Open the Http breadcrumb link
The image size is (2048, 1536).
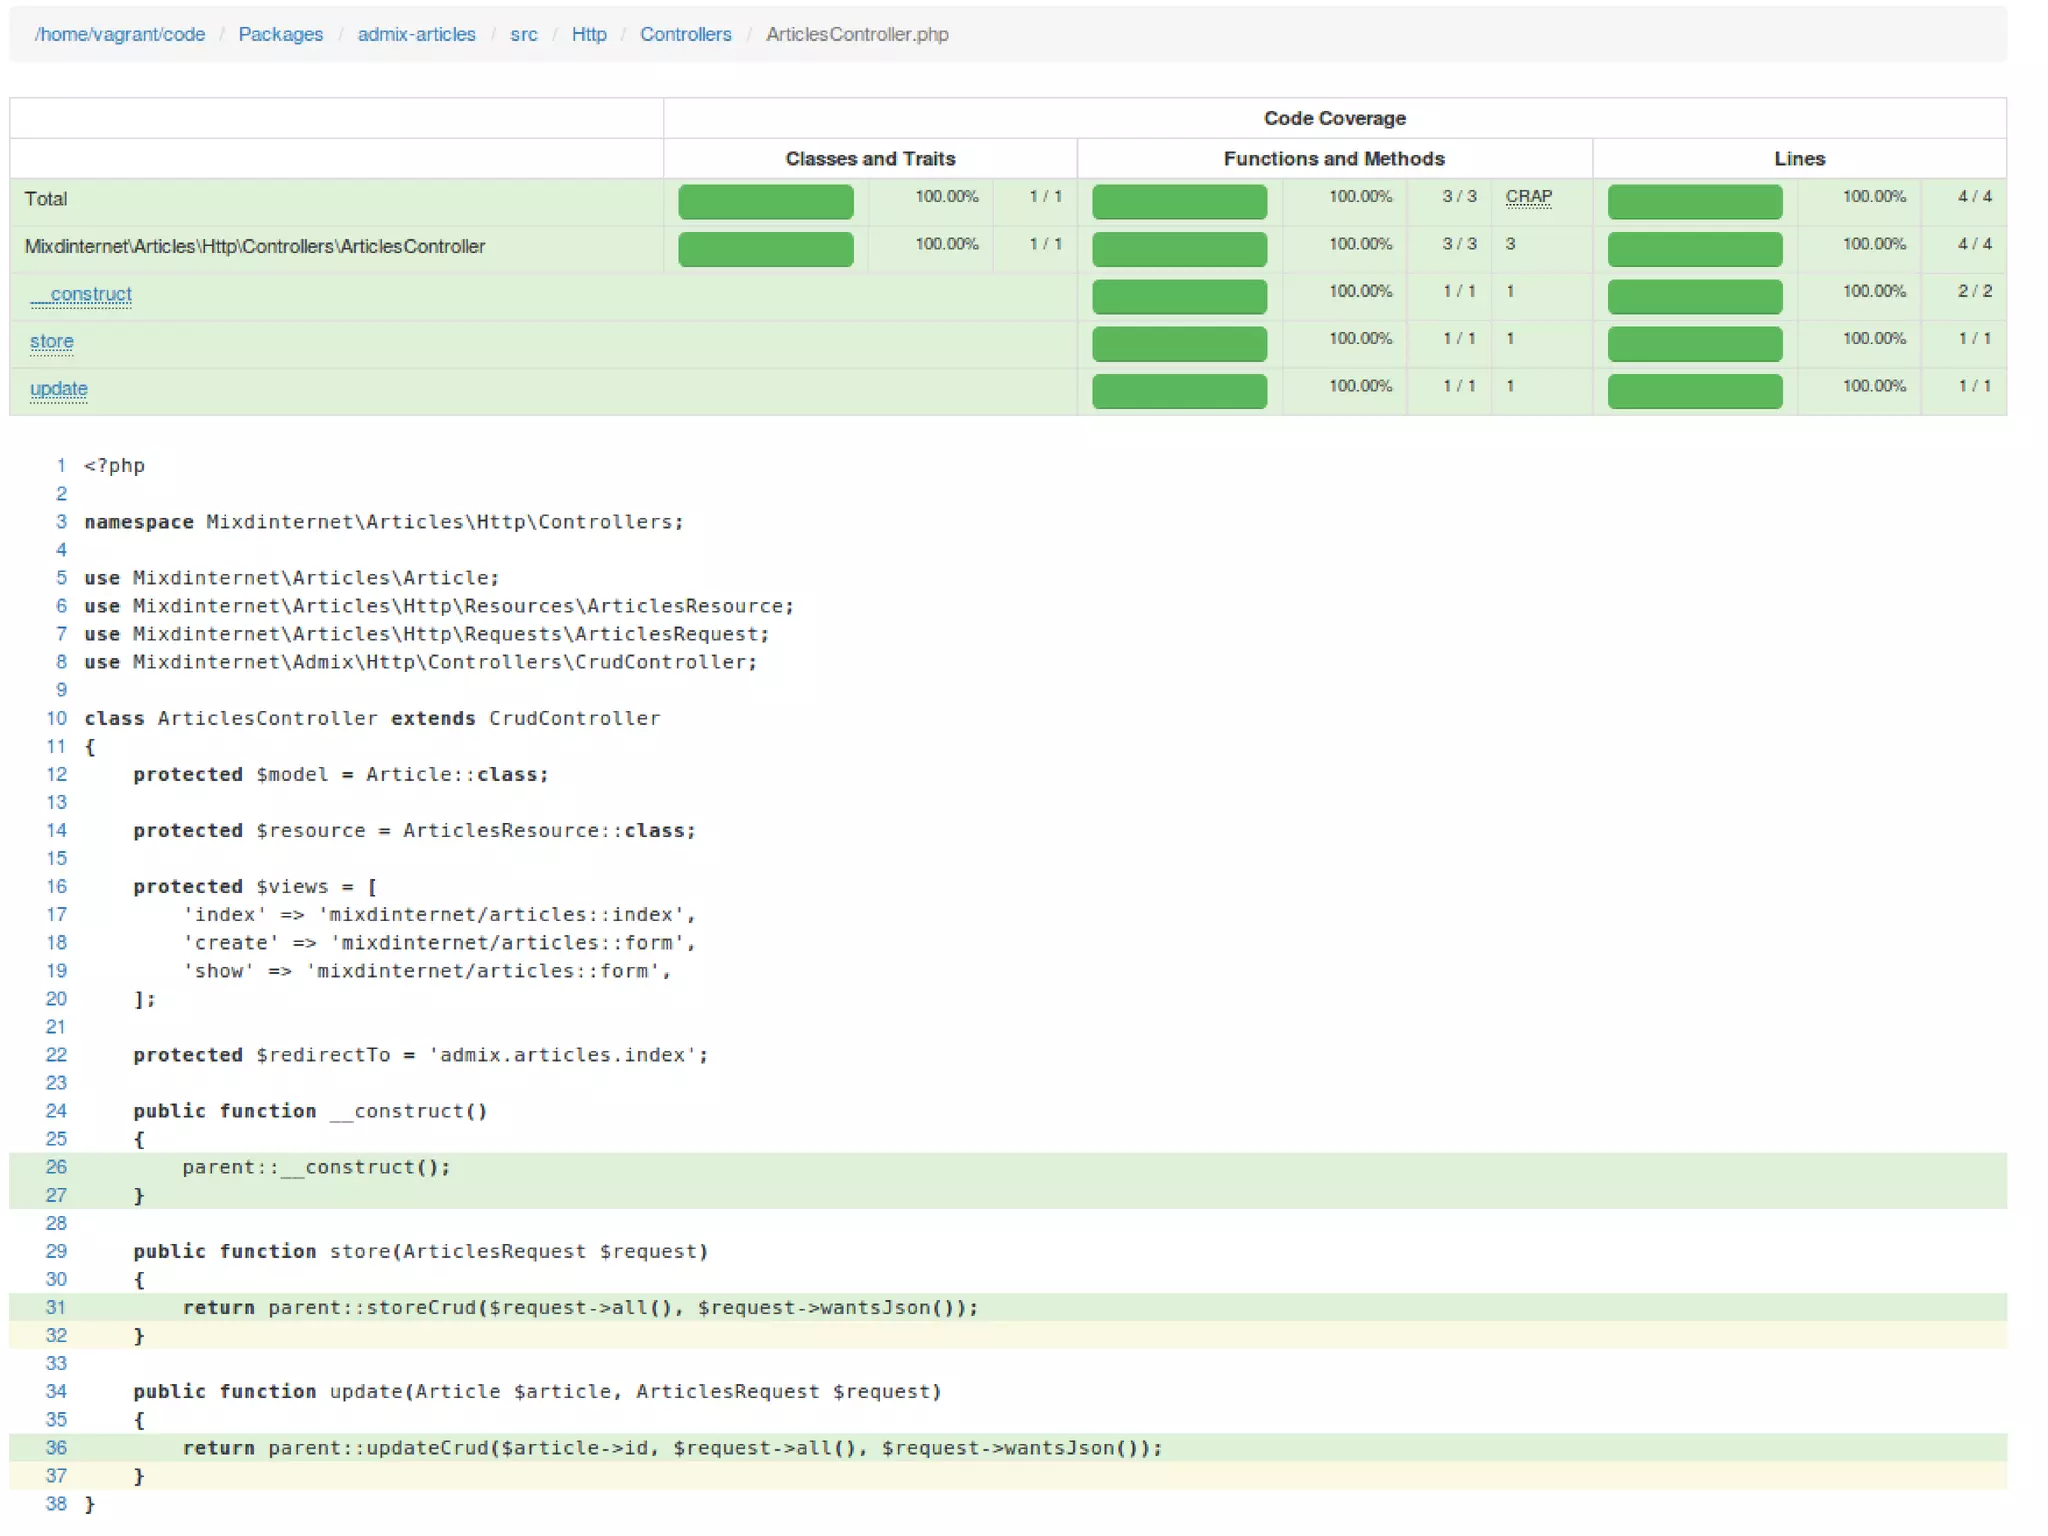588,34
